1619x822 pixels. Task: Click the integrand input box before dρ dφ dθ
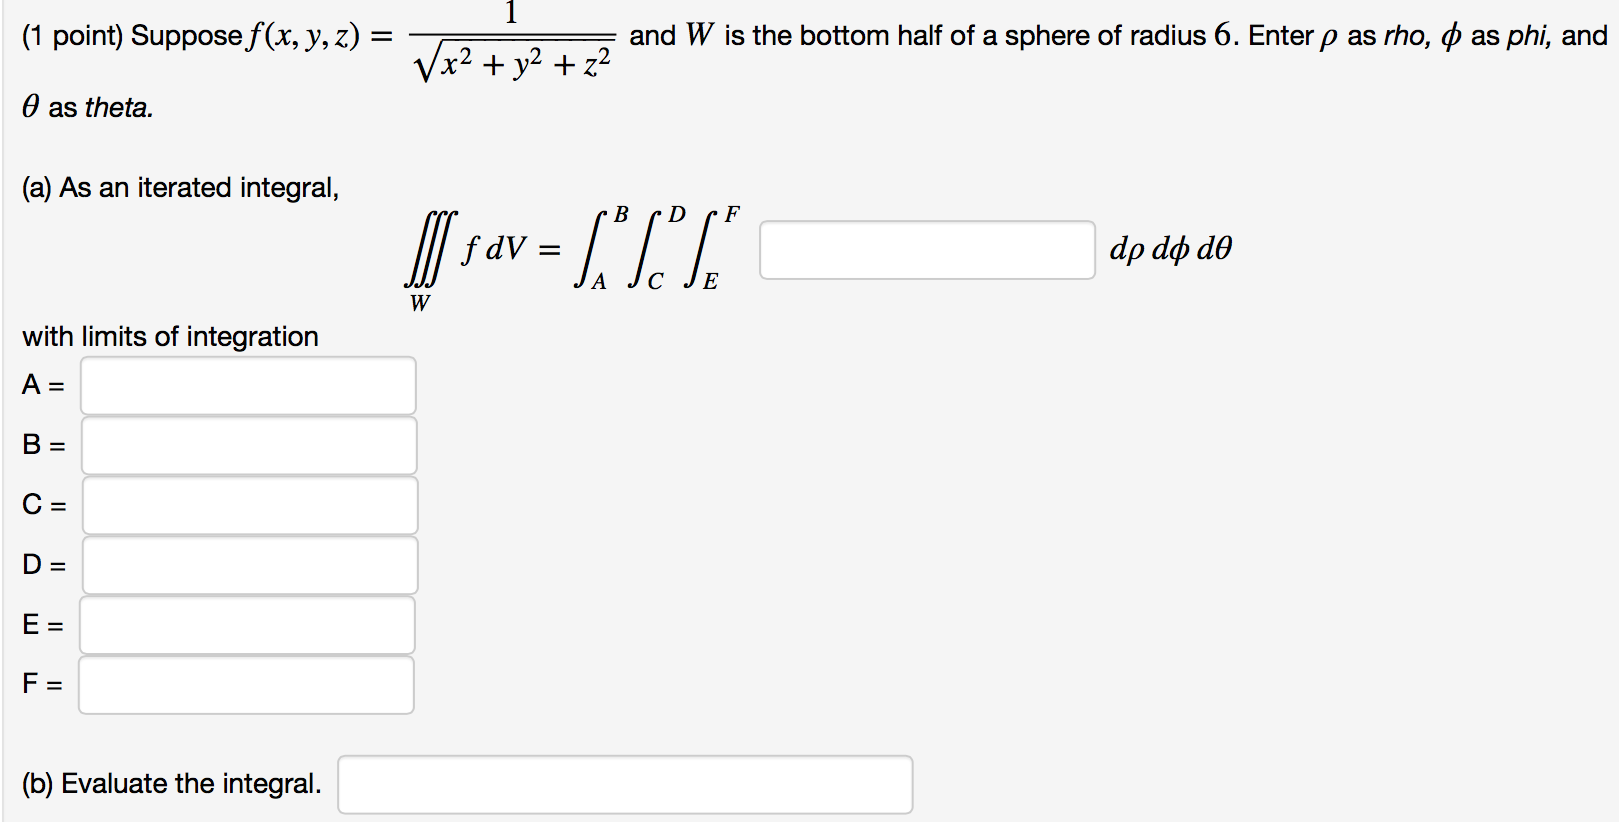pyautogui.click(x=927, y=250)
